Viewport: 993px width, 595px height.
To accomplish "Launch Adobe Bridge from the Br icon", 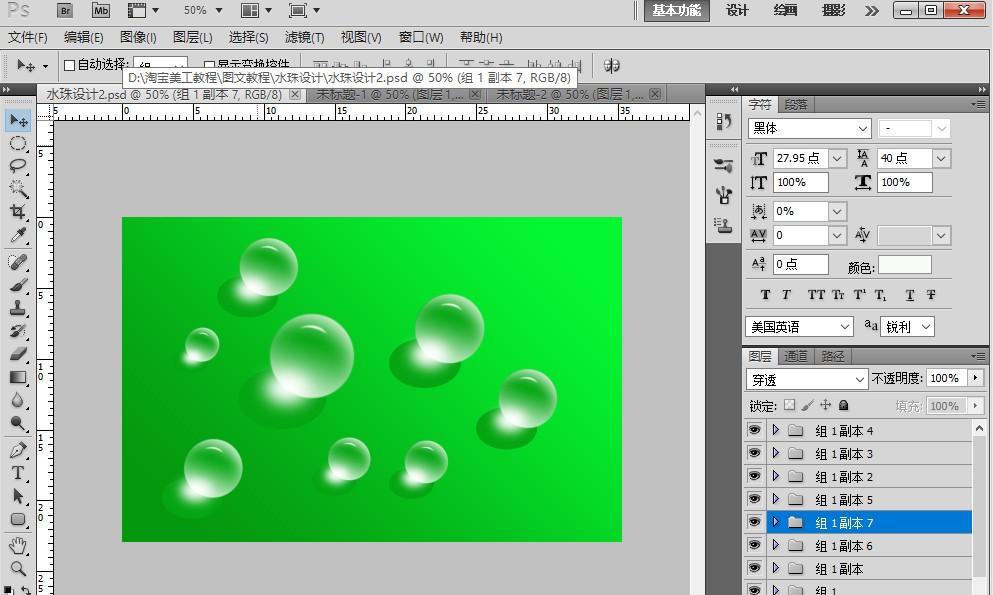I will coord(65,10).
